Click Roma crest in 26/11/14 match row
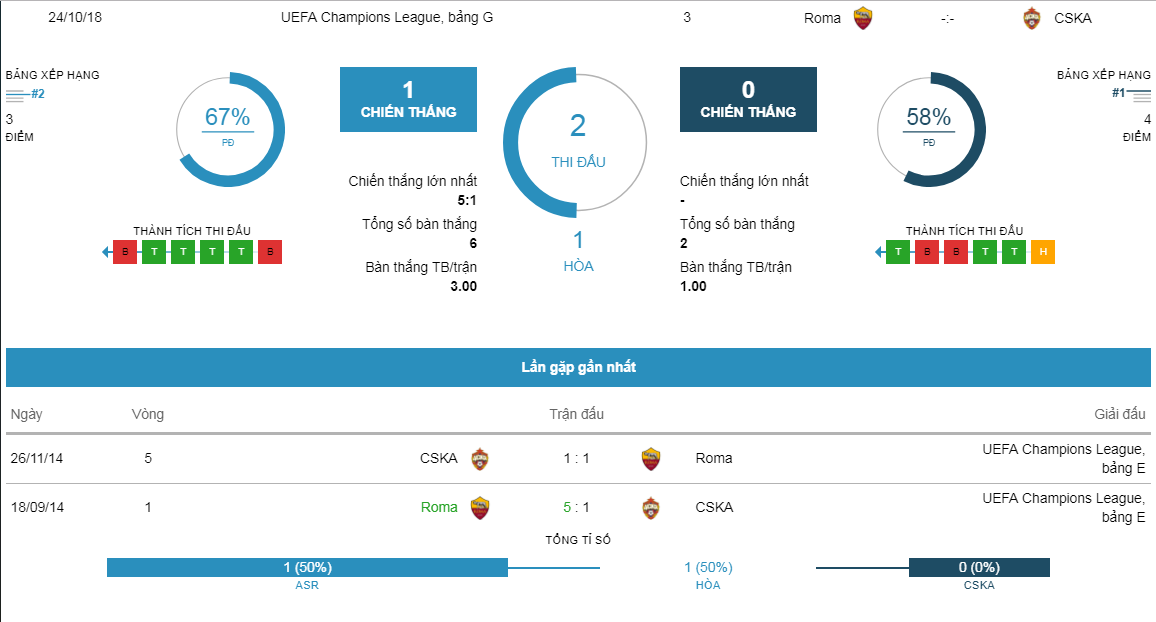Screen dimensions: 1156x622 [x=650, y=458]
